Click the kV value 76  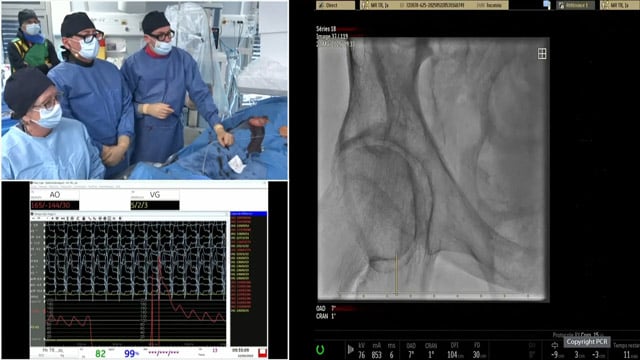pos(361,355)
